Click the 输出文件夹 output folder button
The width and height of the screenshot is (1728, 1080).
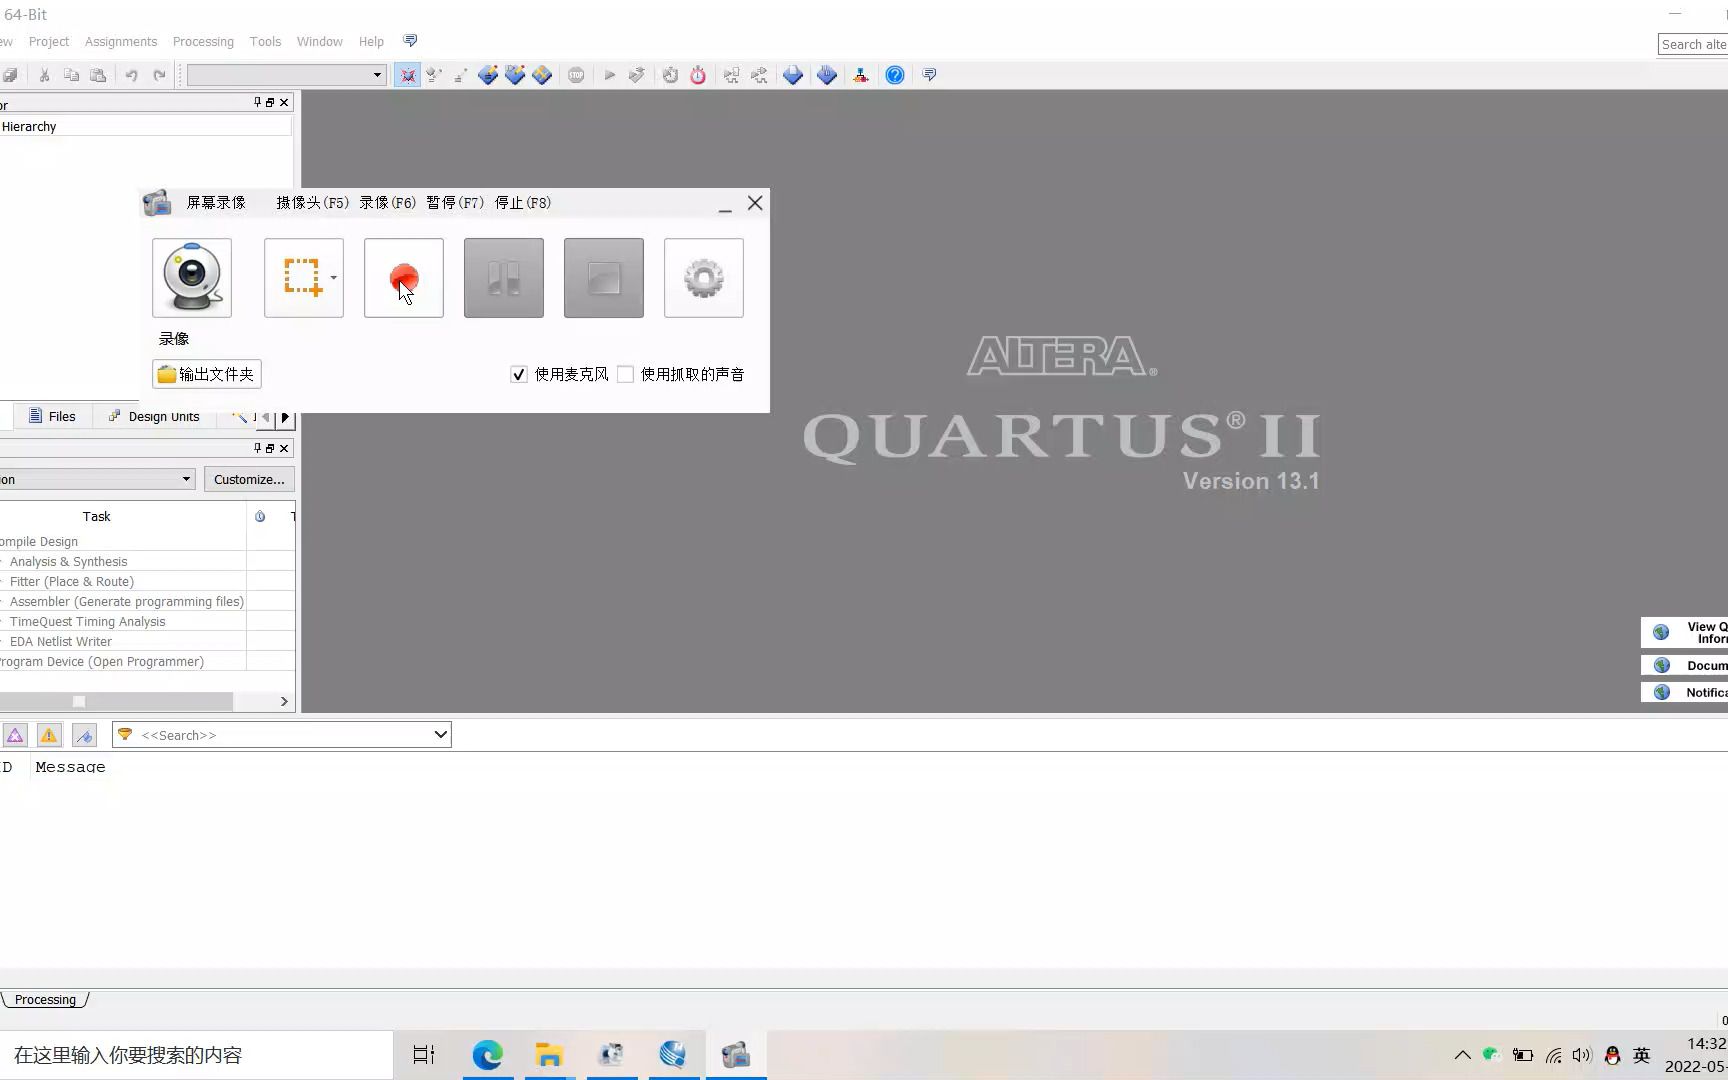point(206,374)
